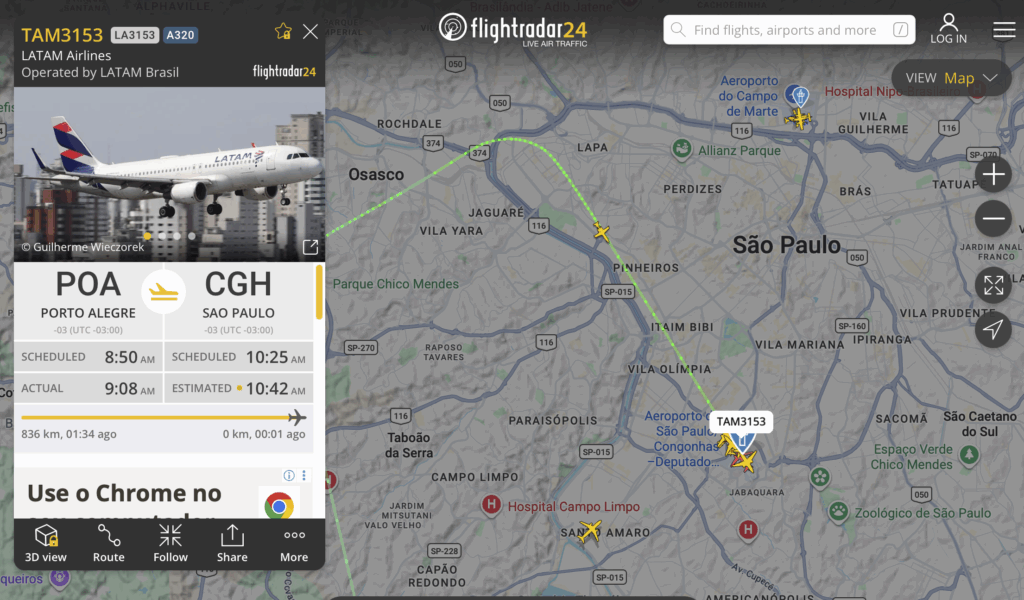Close the TAM3153 flight panel
Viewport: 1024px width, 600px height.
pos(310,31)
